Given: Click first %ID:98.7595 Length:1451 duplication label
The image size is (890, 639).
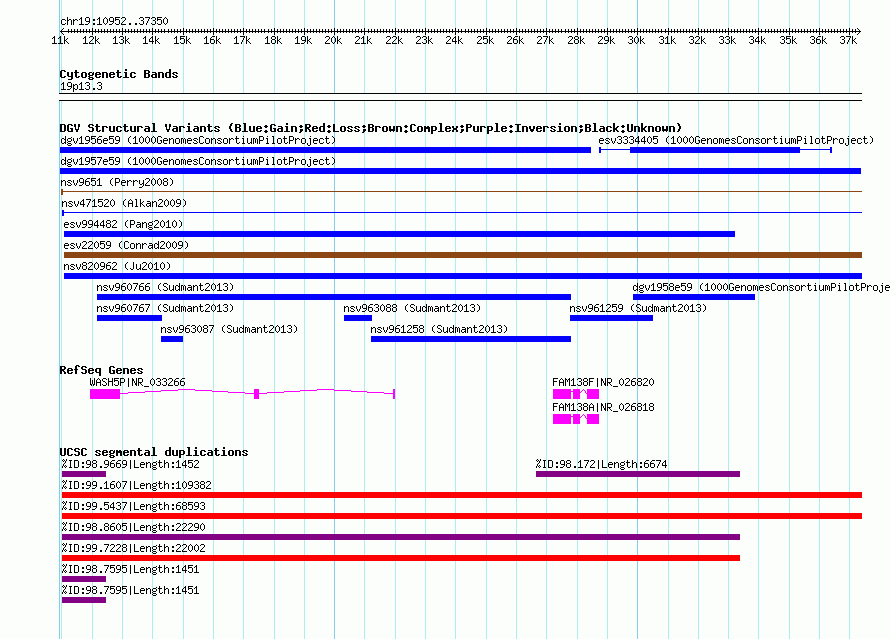Looking at the screenshot, I should click(x=131, y=569).
